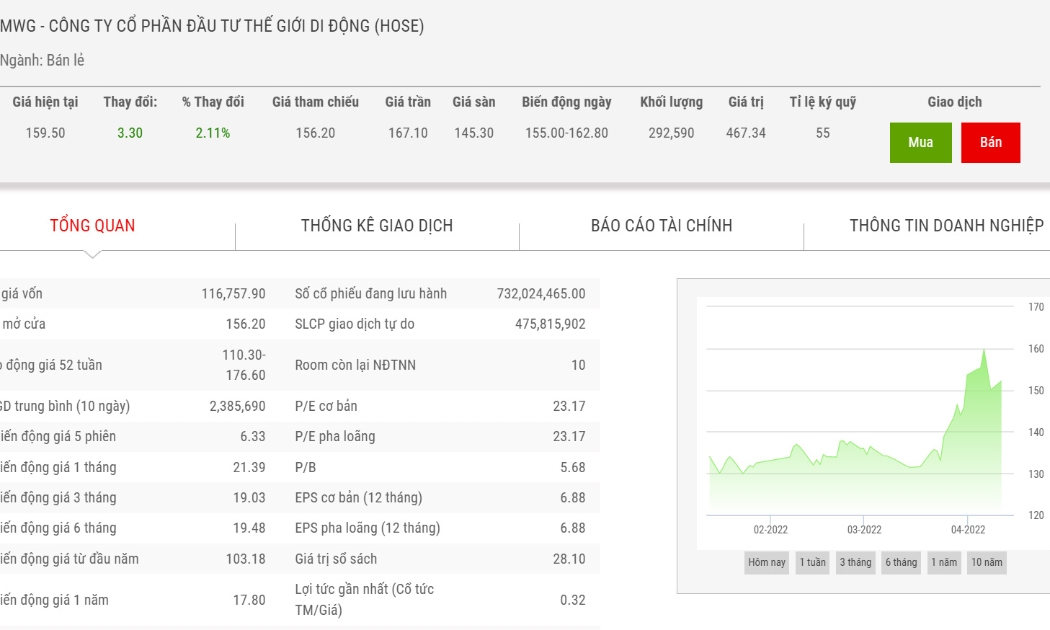Click 5-session volatility value 6.33
The image size is (1050, 630).
click(252, 437)
